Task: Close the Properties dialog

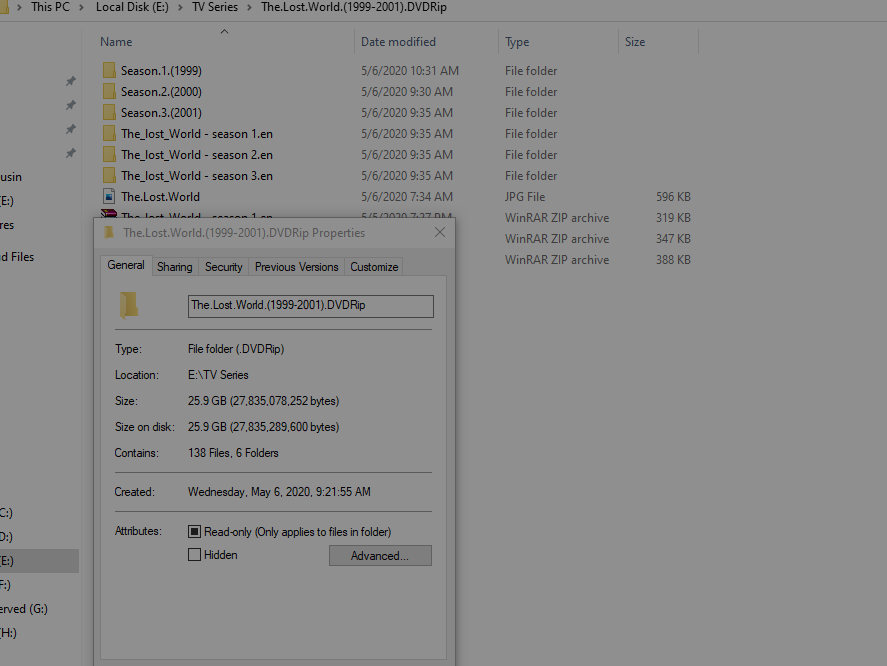Action: click(x=440, y=233)
